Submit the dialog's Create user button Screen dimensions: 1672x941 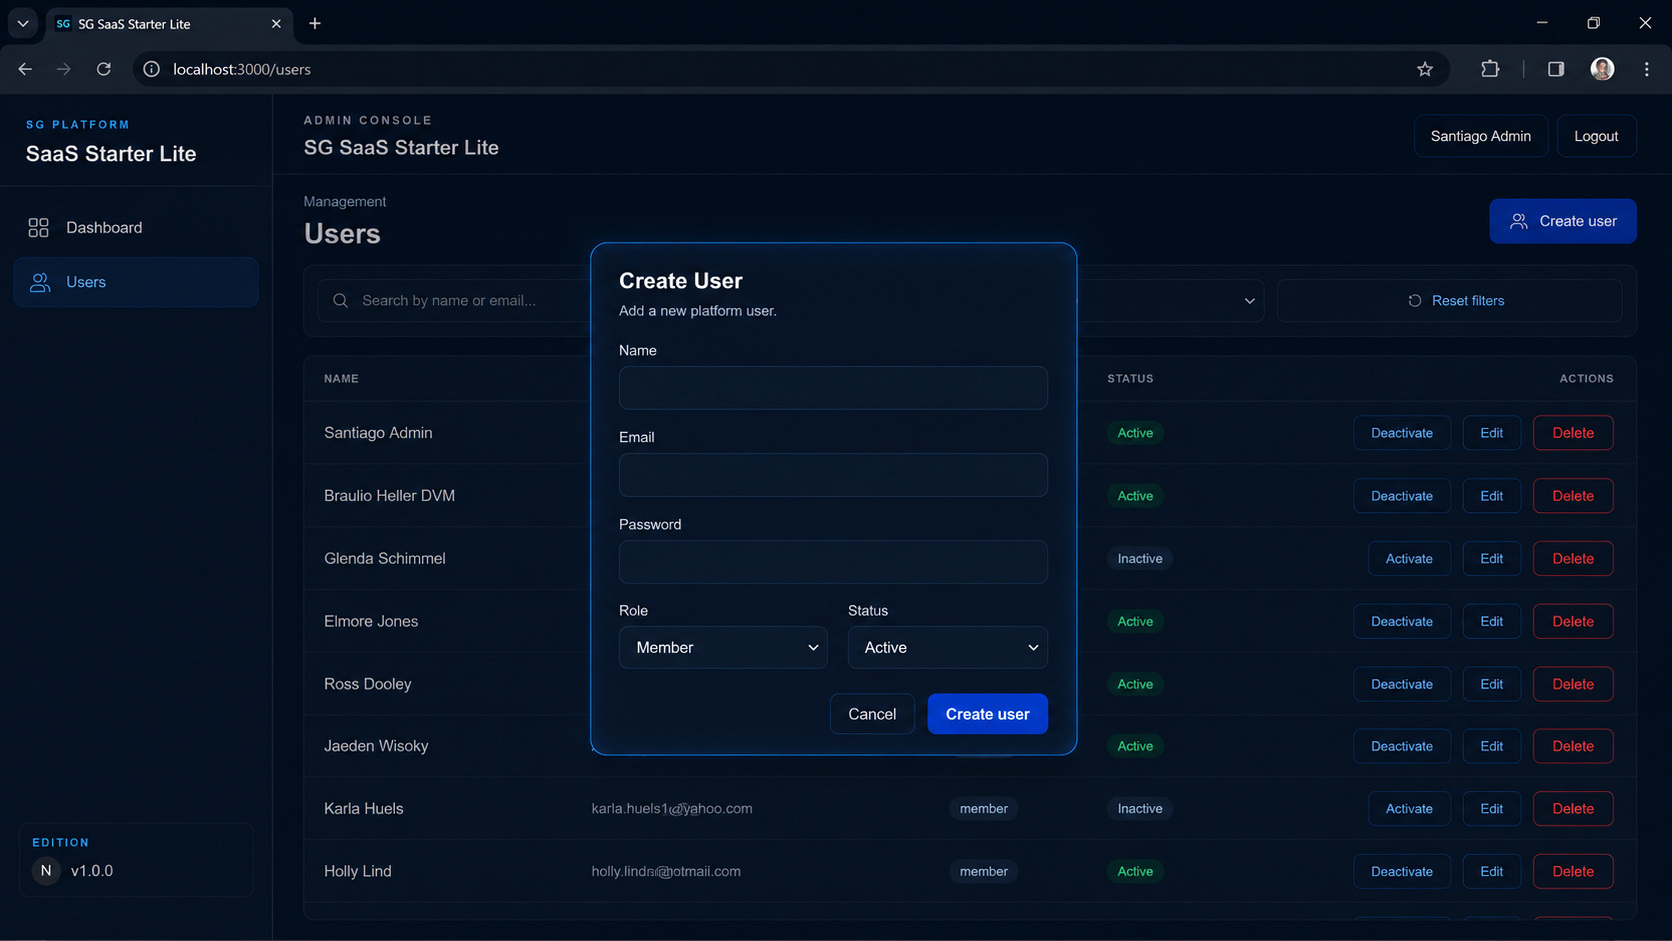coord(987,714)
